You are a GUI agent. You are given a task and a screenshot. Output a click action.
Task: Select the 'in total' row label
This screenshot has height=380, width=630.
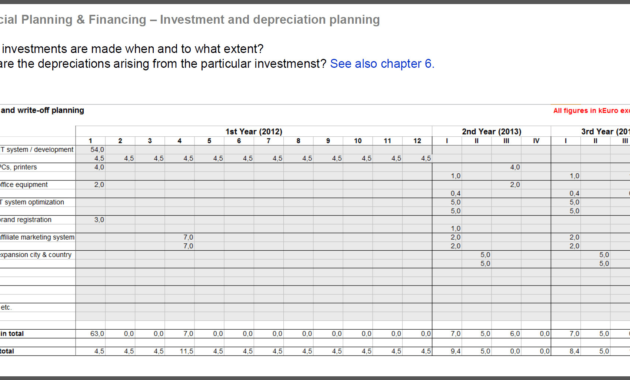click(12, 334)
